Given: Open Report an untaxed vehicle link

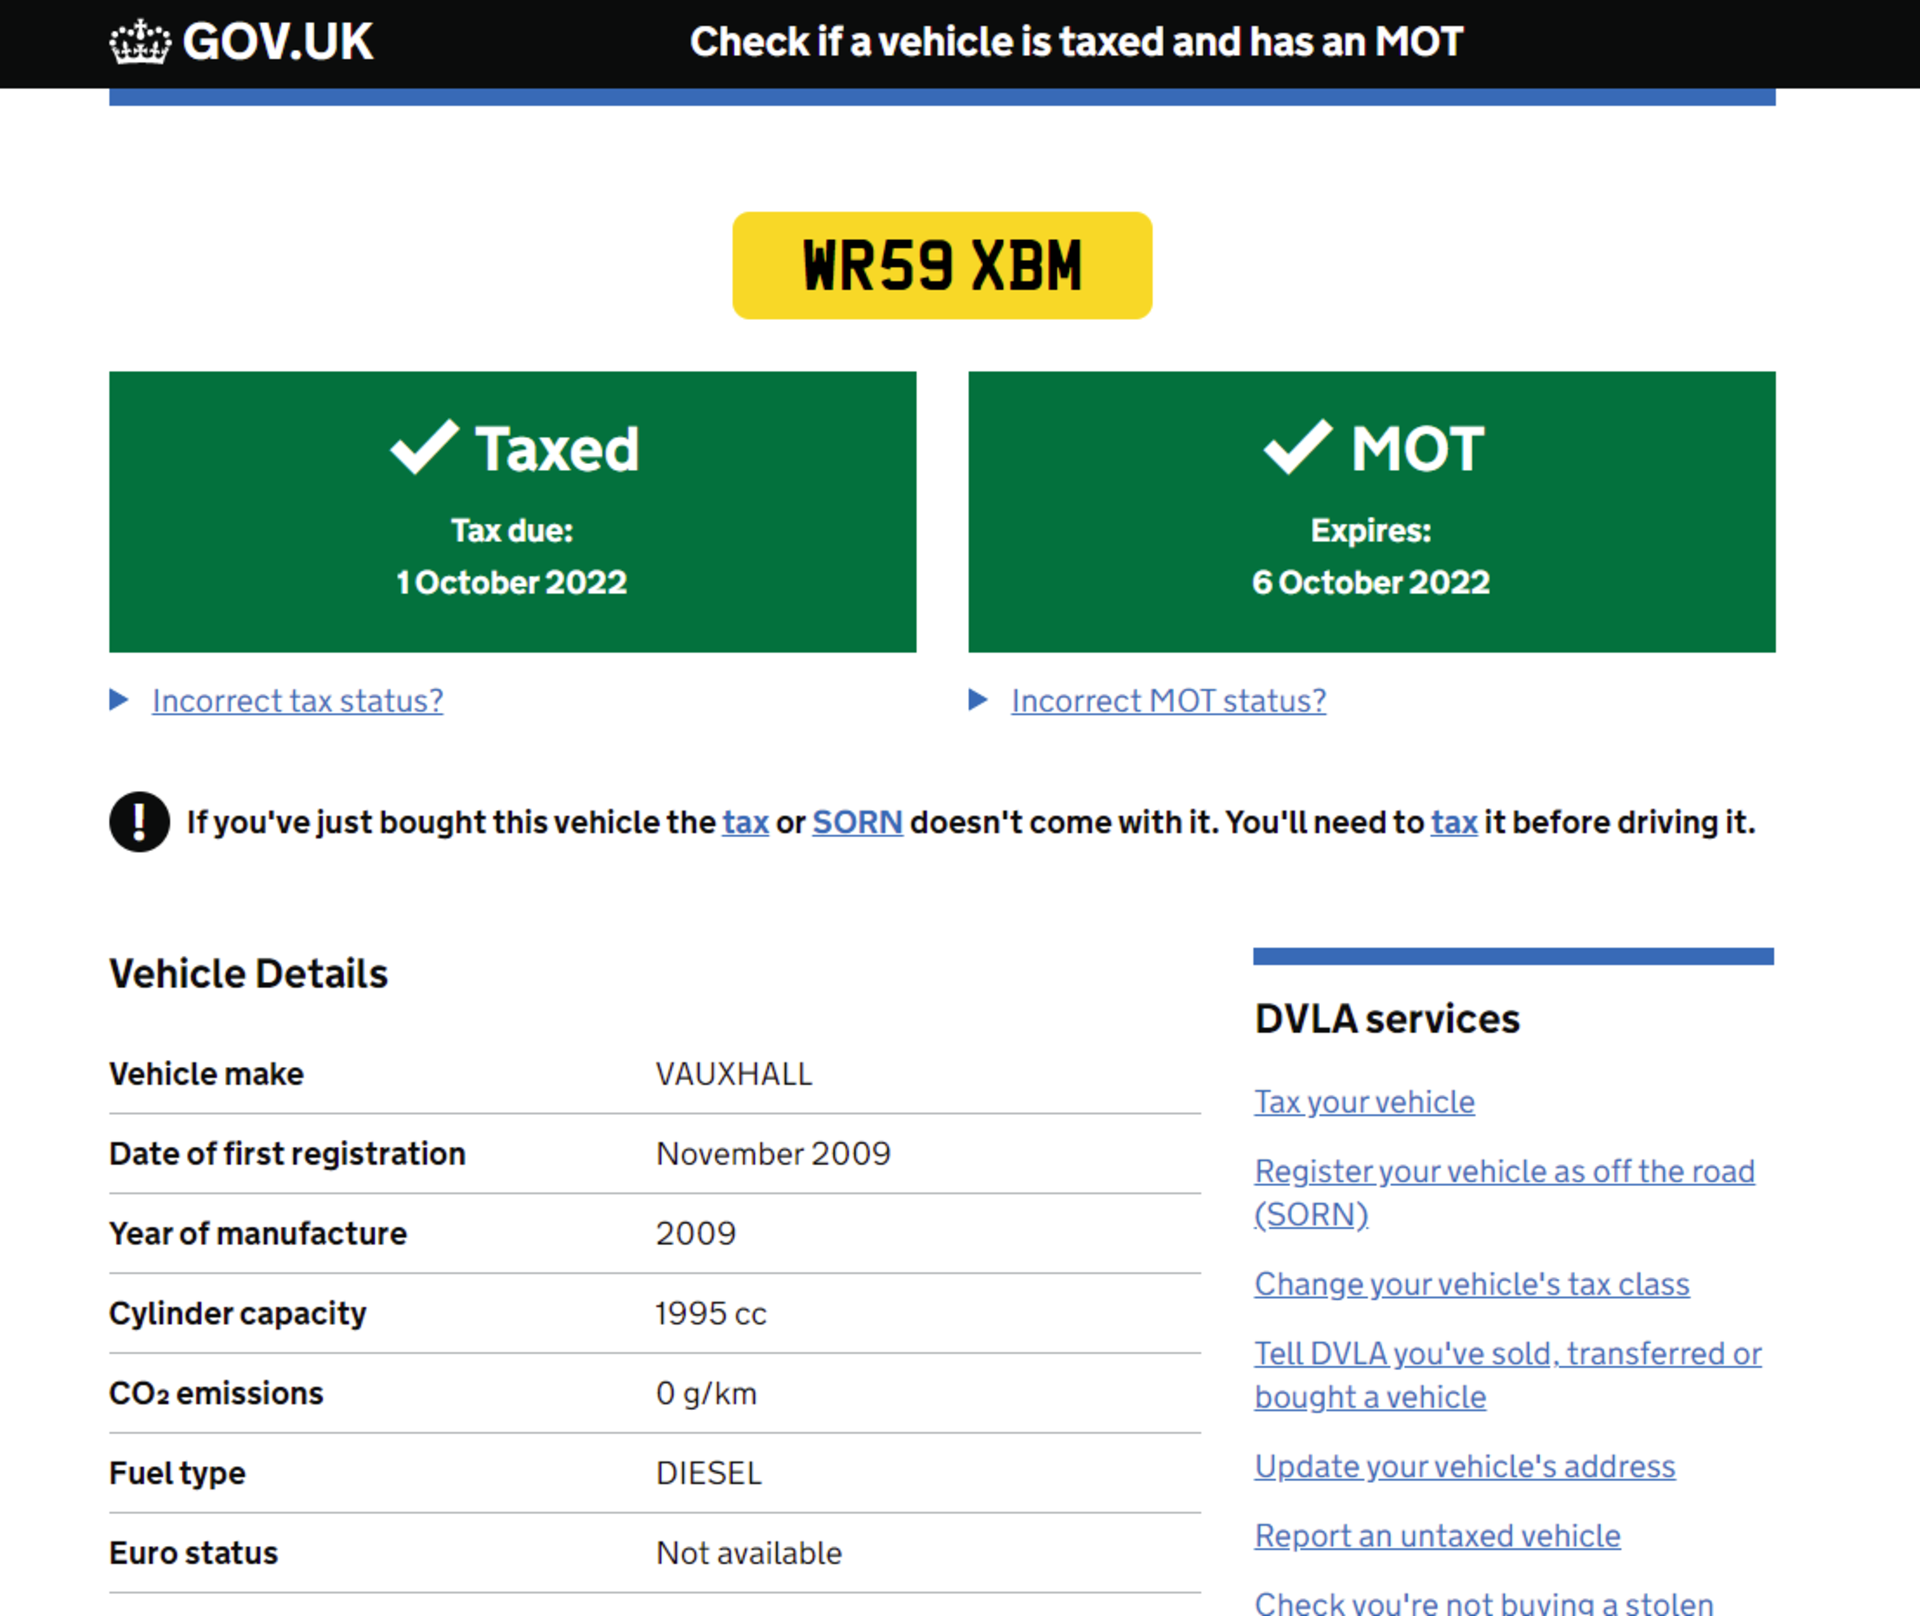Looking at the screenshot, I should (x=1437, y=1536).
